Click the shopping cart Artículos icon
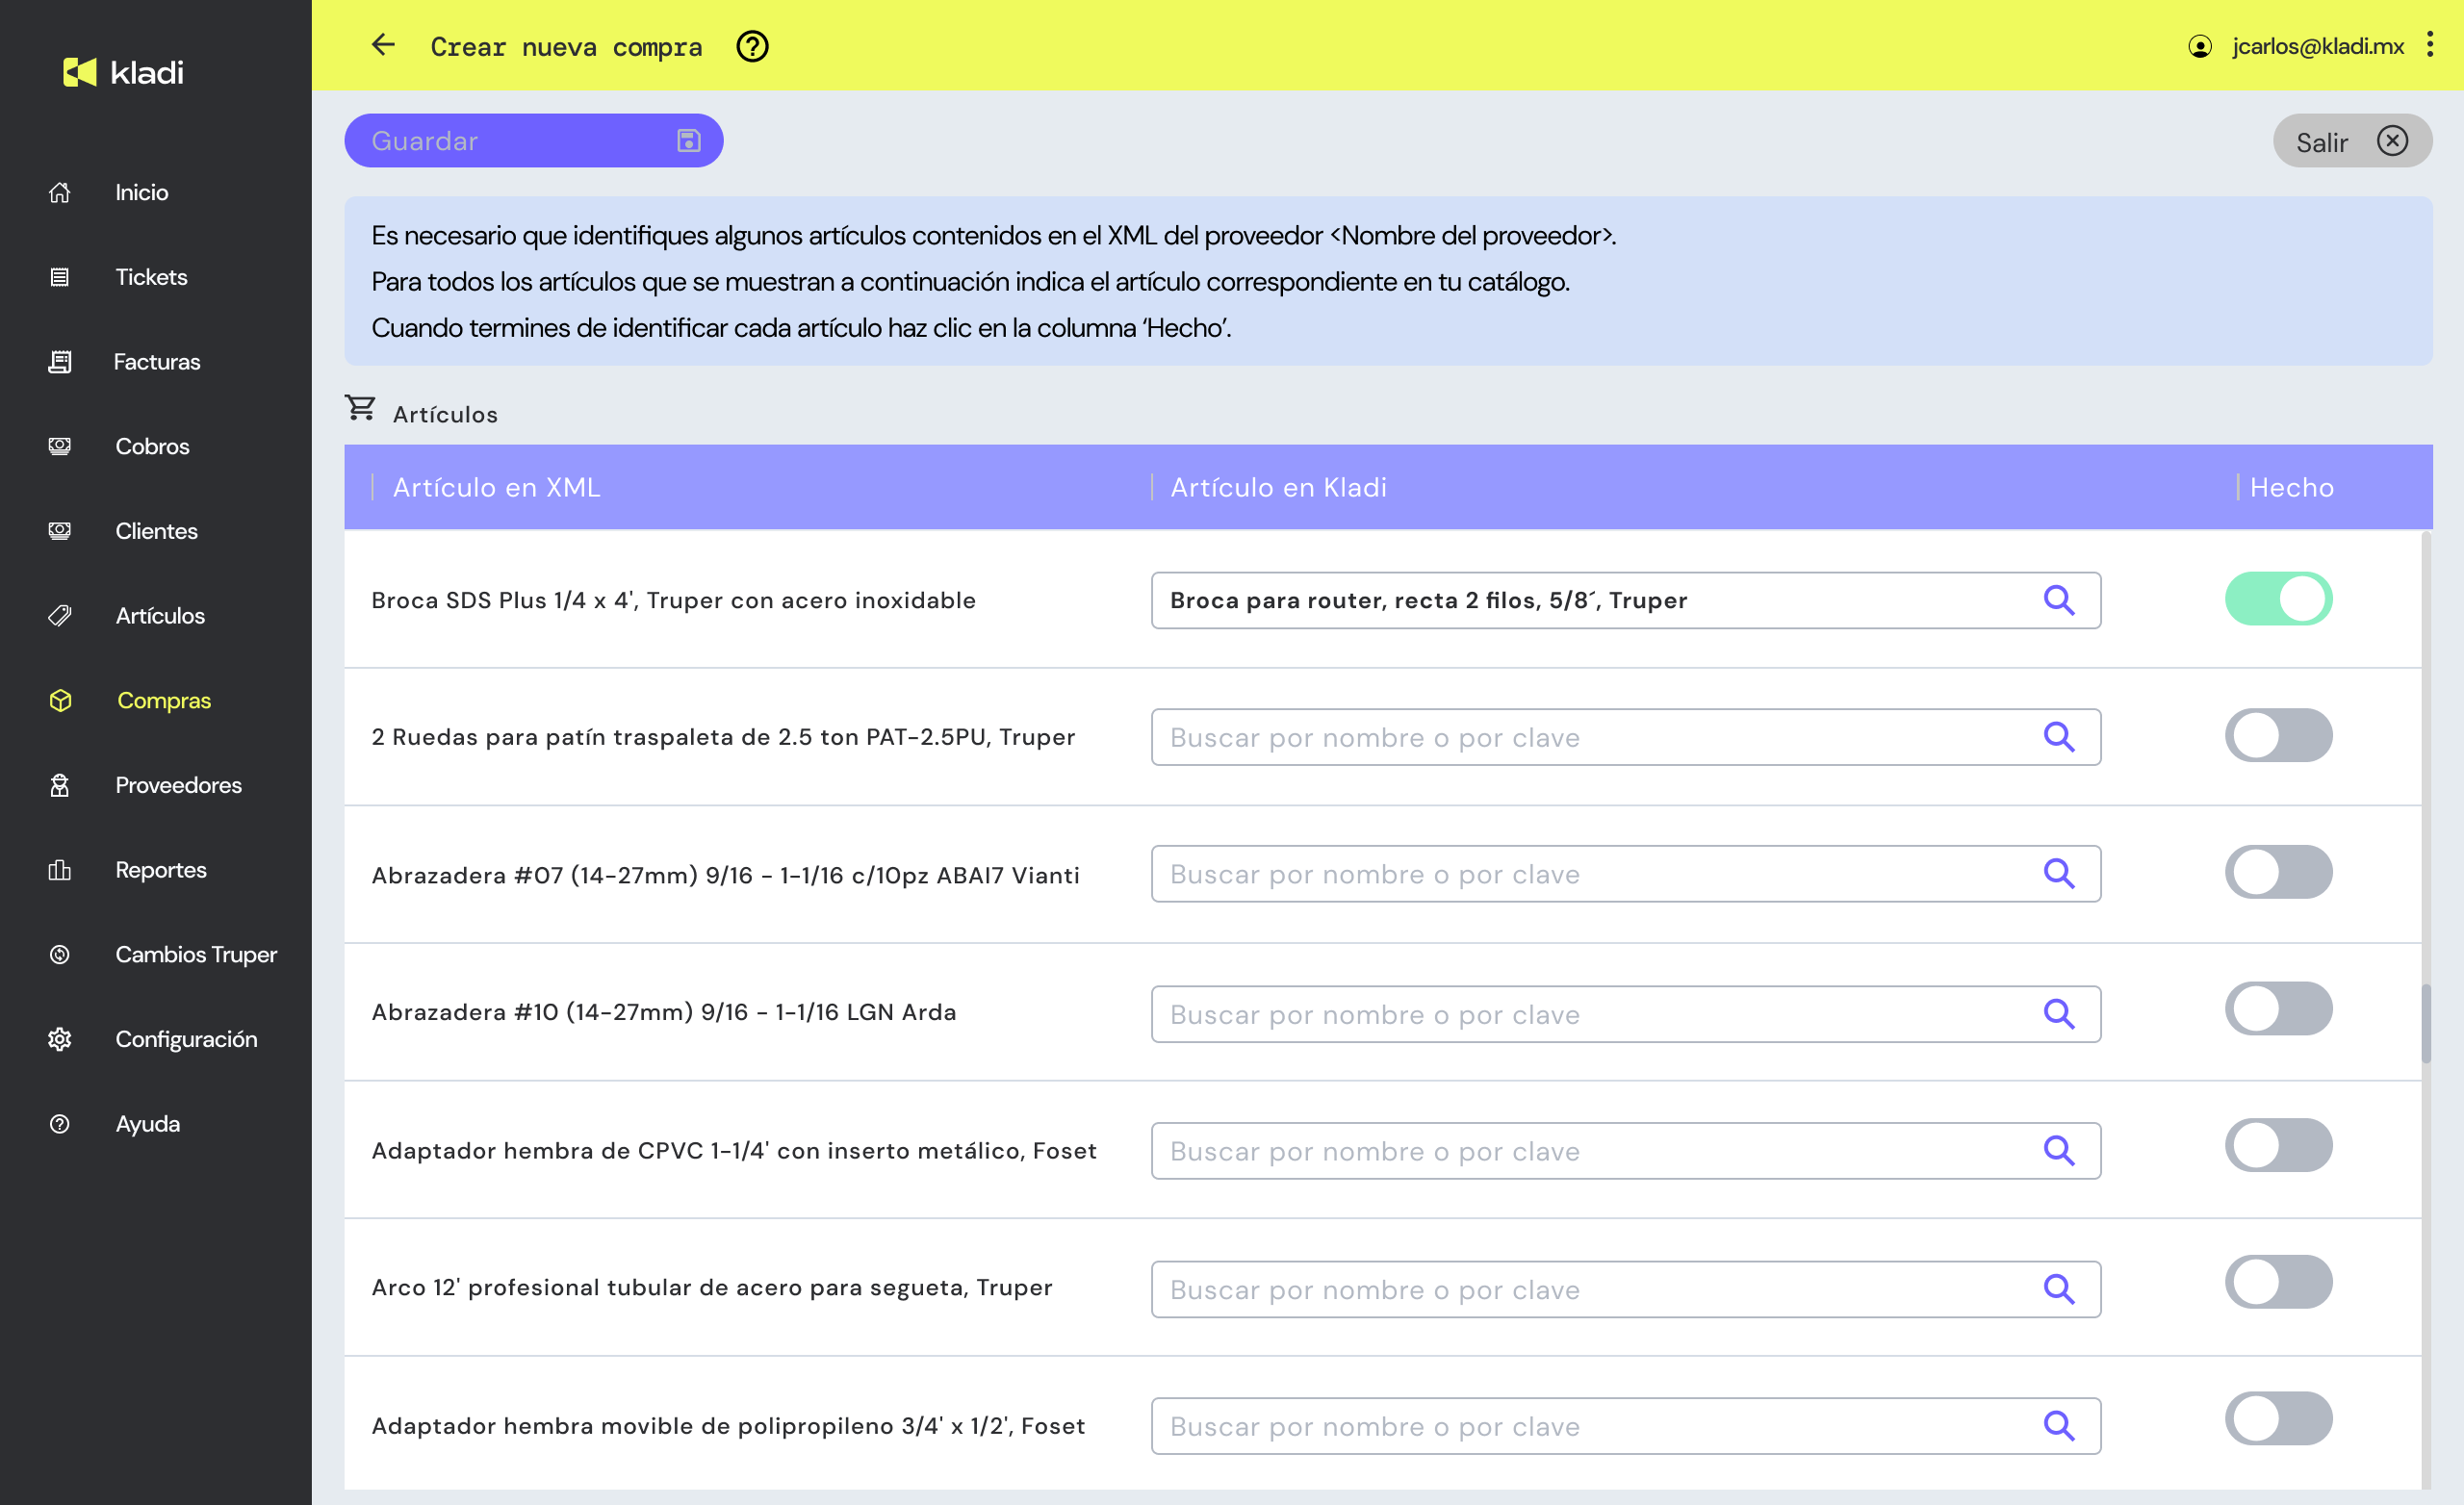2464x1505 pixels. click(x=360, y=408)
